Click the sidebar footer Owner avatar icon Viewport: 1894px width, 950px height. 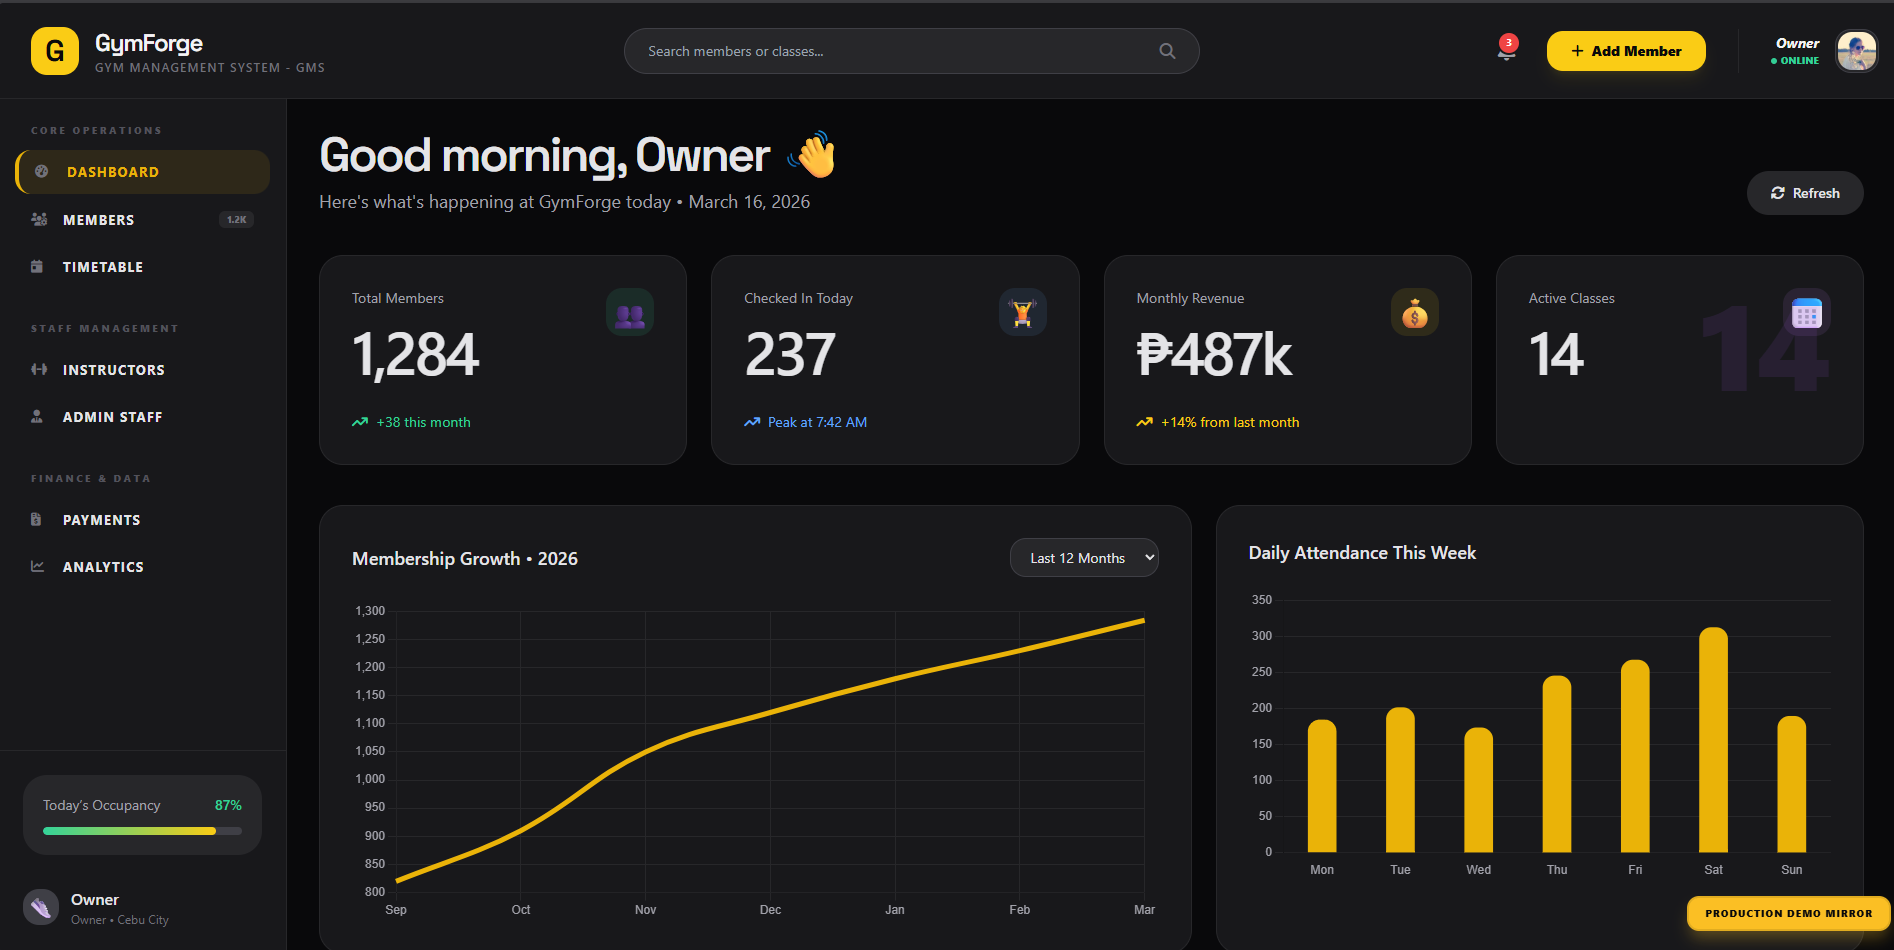pyautogui.click(x=41, y=908)
